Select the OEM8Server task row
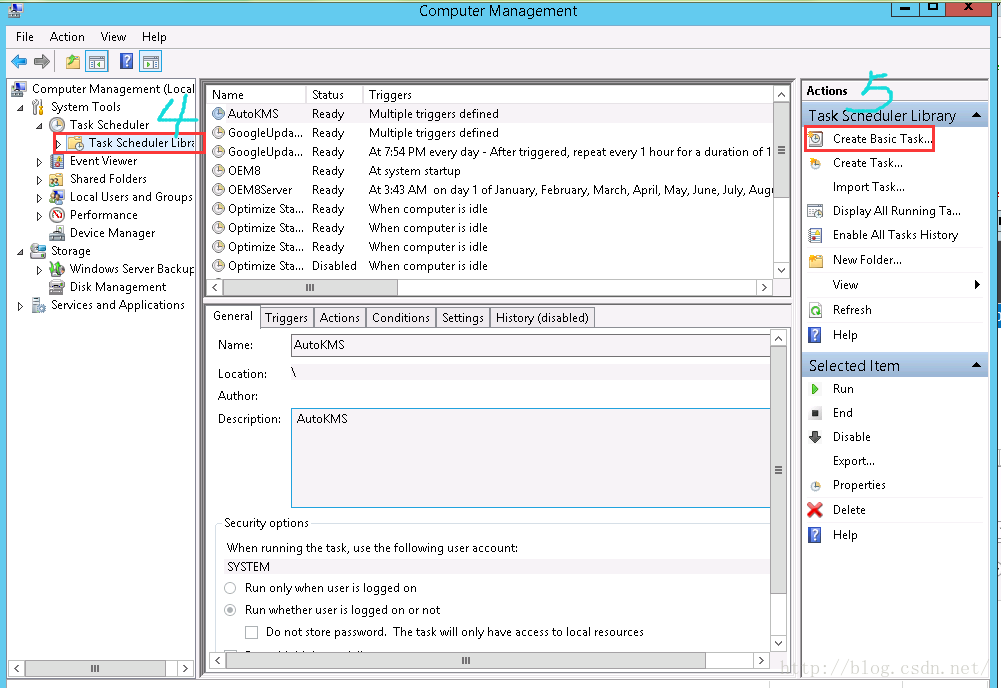Screen dimensions: 1001x688 (x=492, y=190)
